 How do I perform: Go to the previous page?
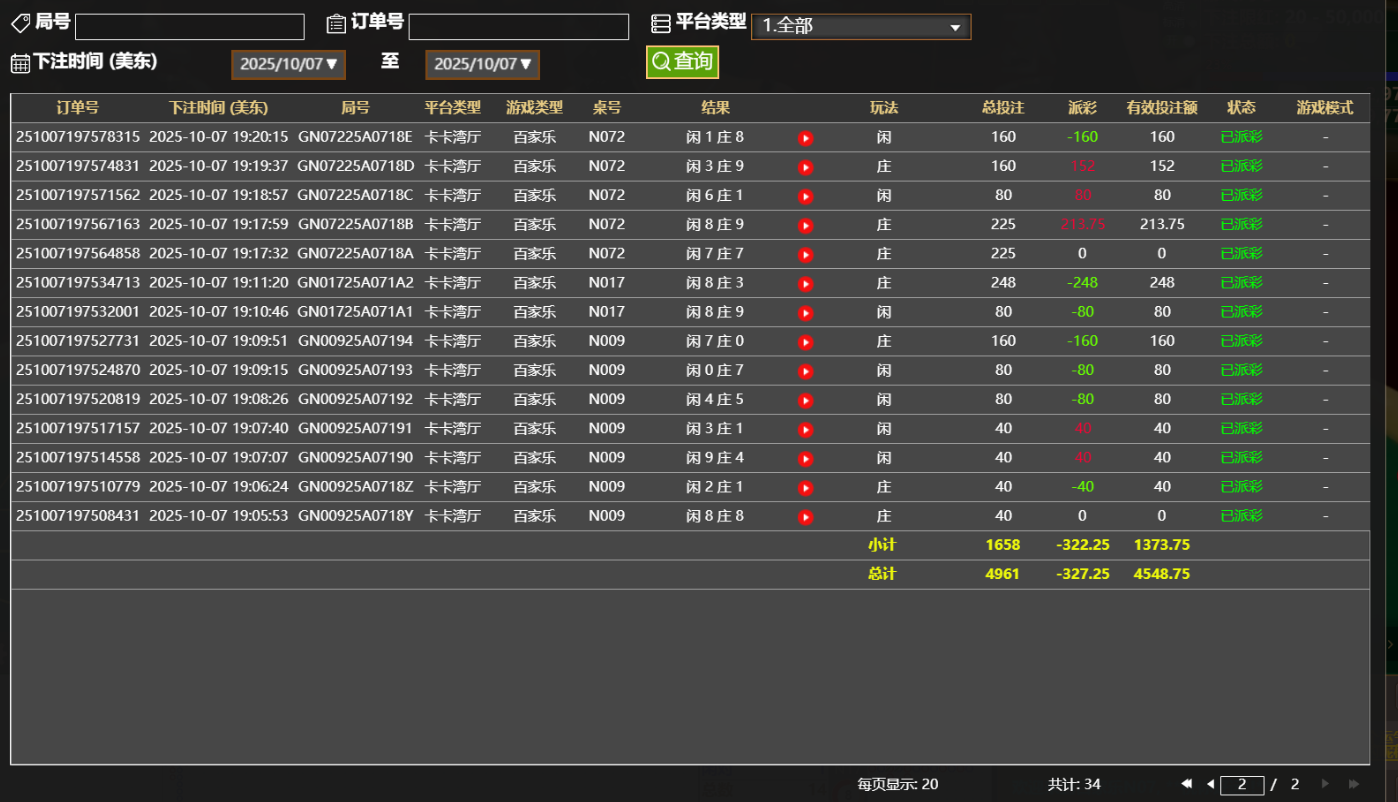(1210, 784)
